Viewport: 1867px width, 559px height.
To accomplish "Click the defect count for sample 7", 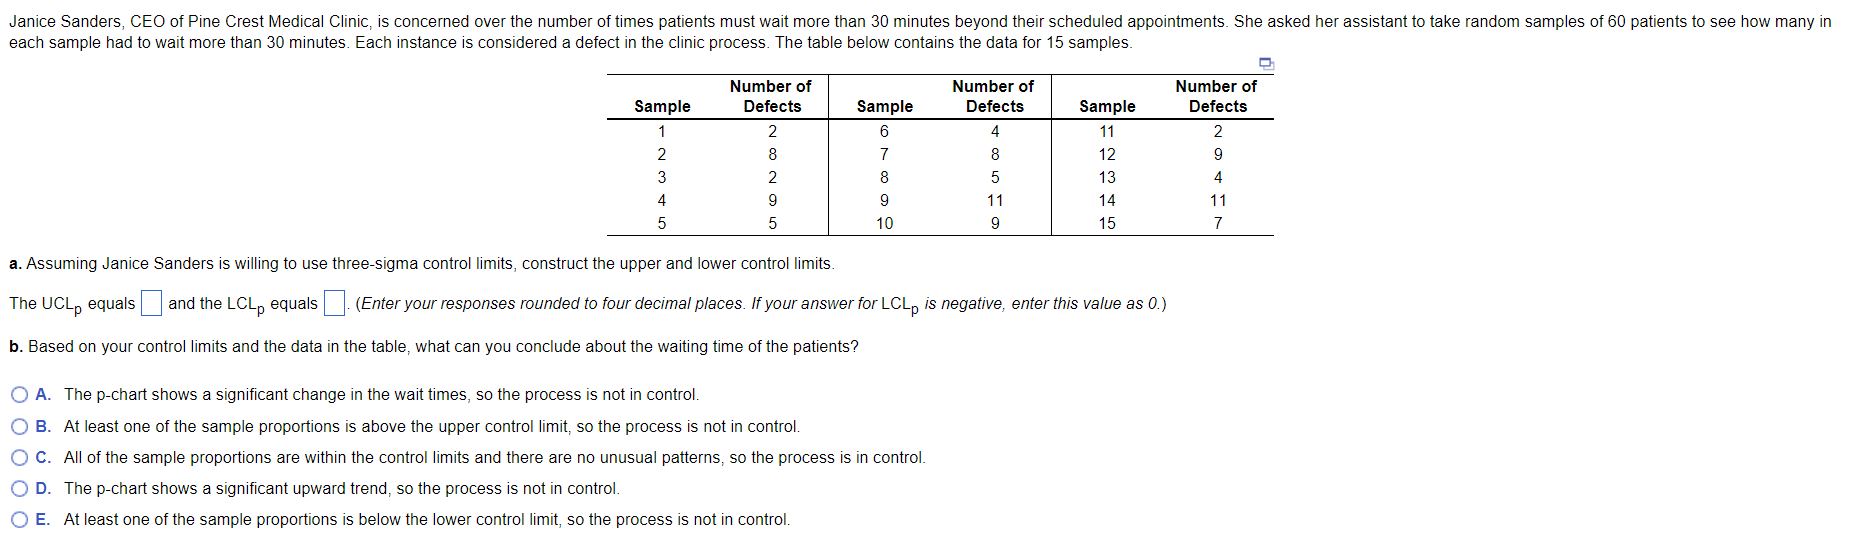I will point(995,155).
